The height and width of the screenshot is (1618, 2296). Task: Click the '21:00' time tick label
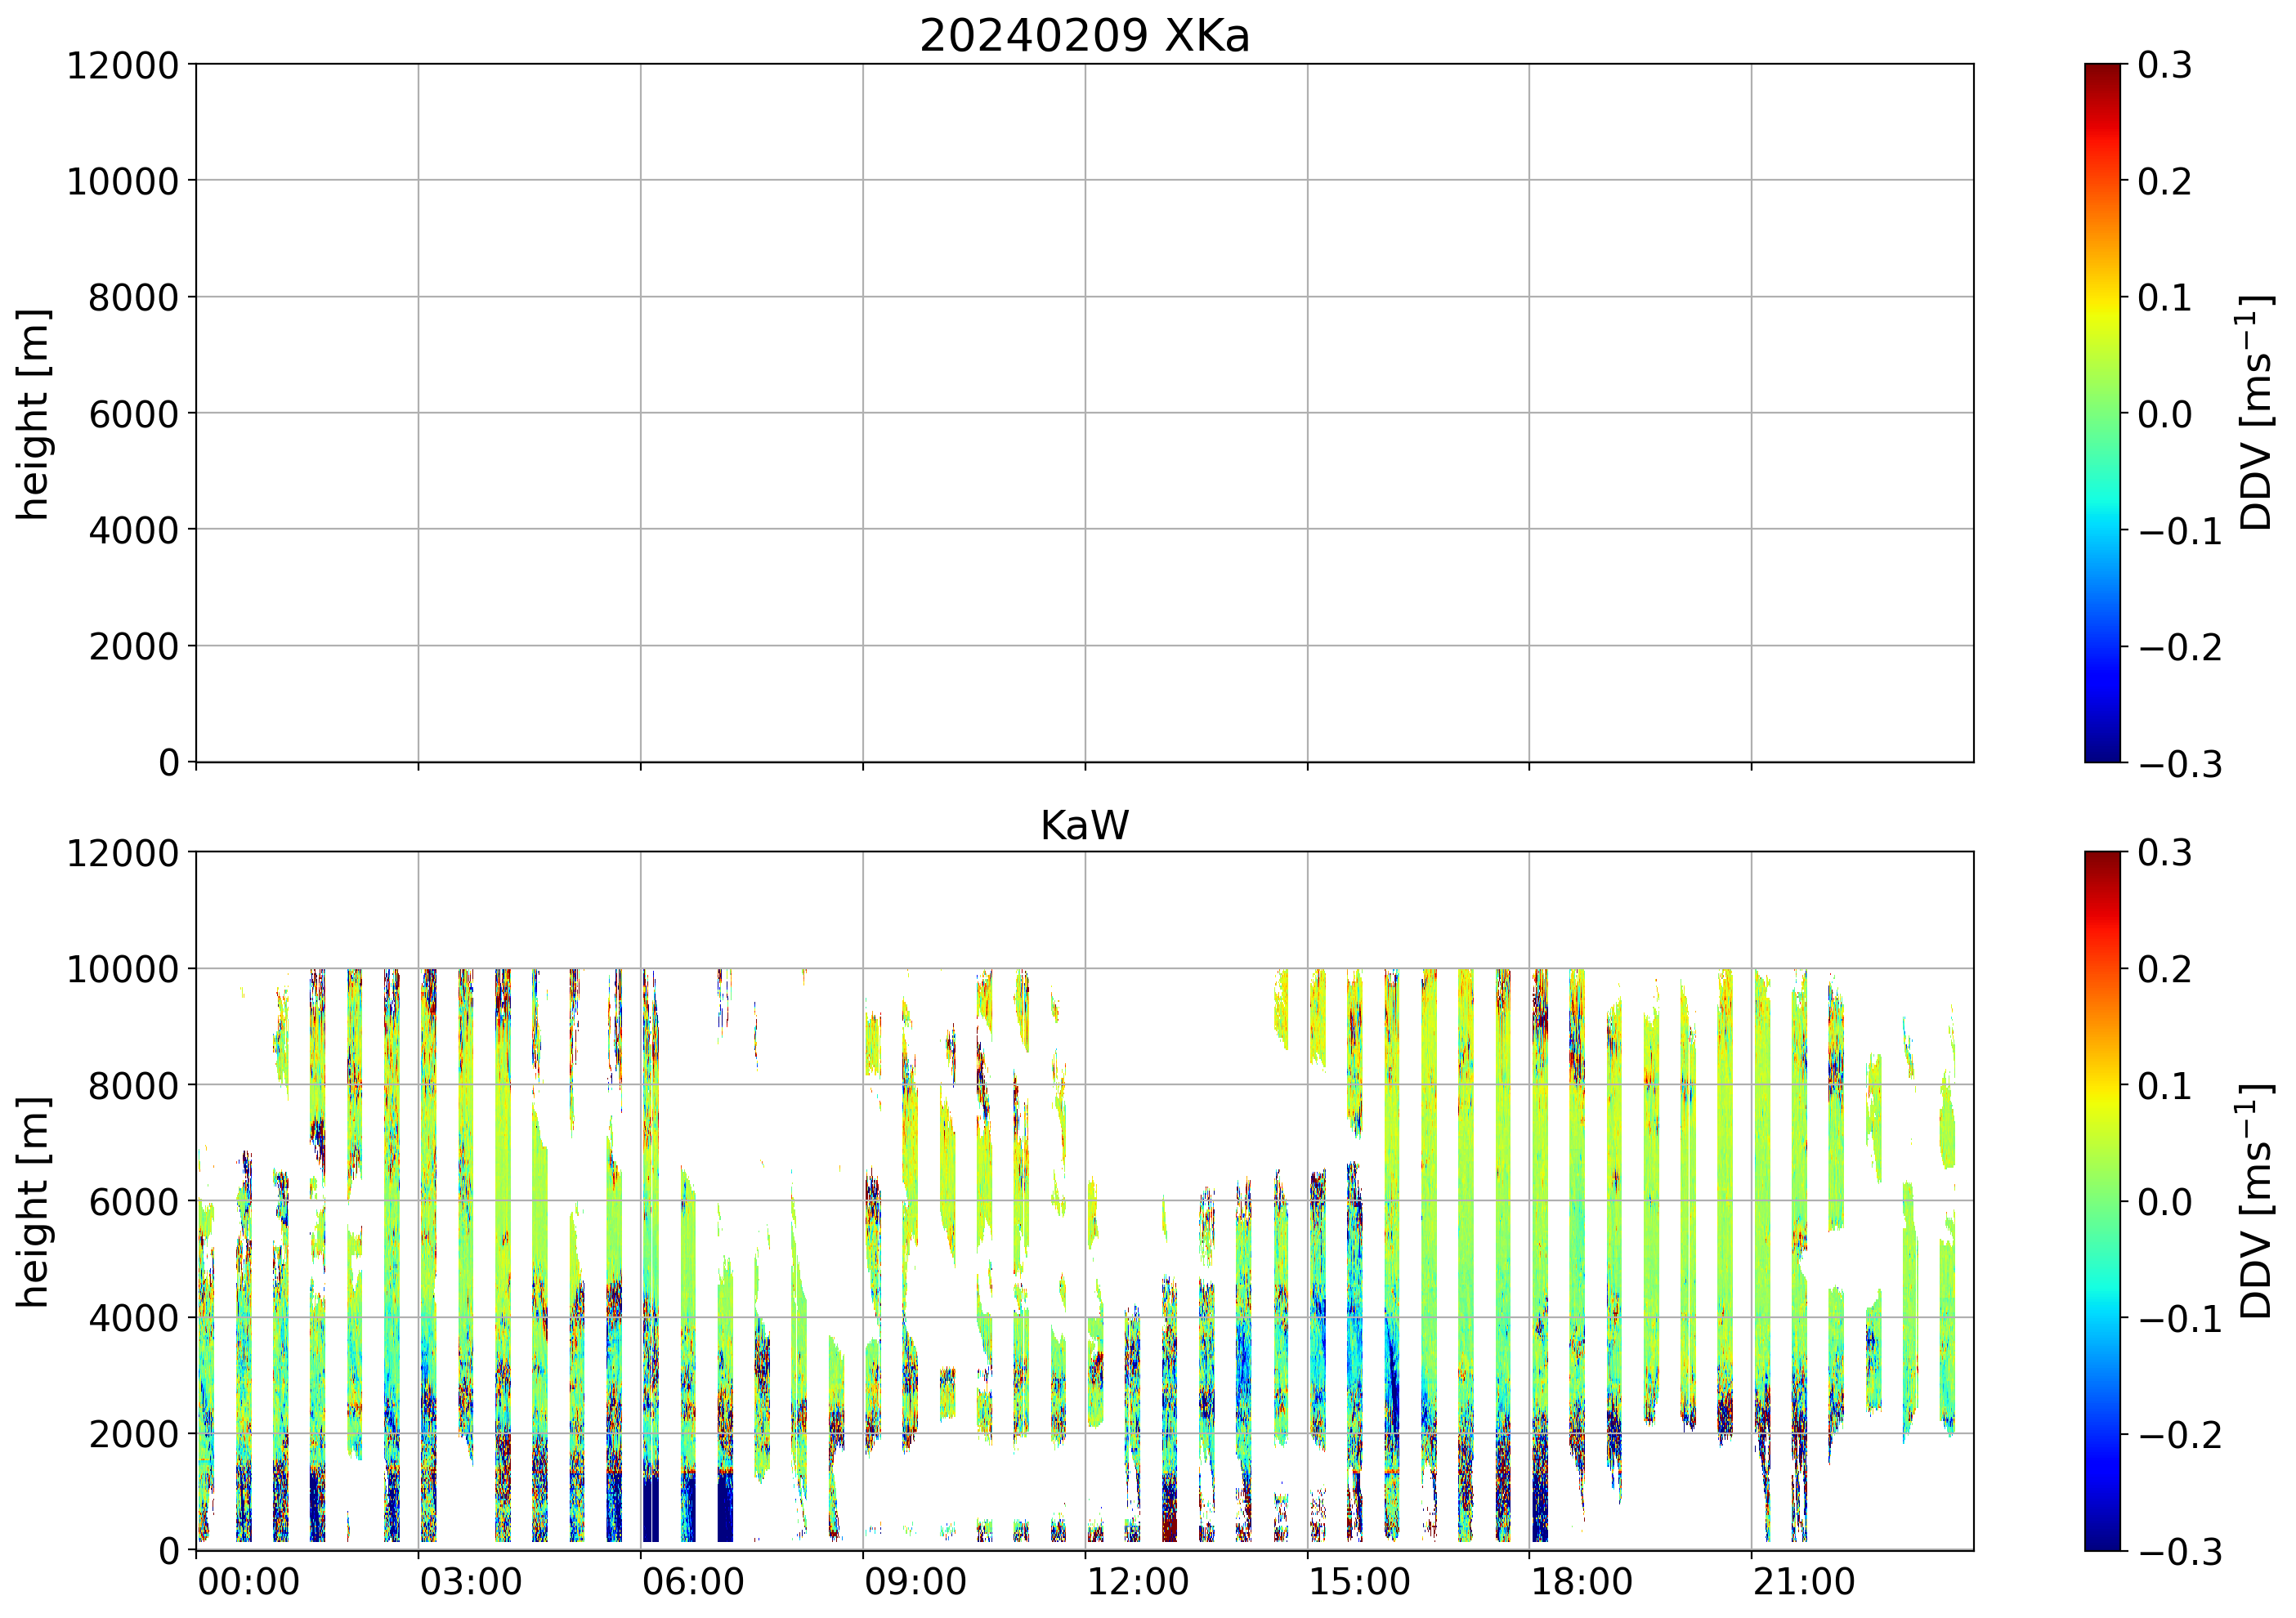(x=1804, y=1583)
